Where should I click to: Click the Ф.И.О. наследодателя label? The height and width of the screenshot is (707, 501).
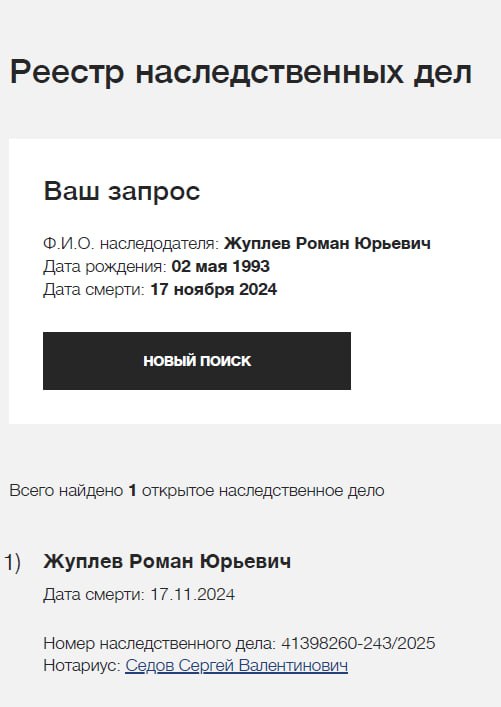(131, 244)
